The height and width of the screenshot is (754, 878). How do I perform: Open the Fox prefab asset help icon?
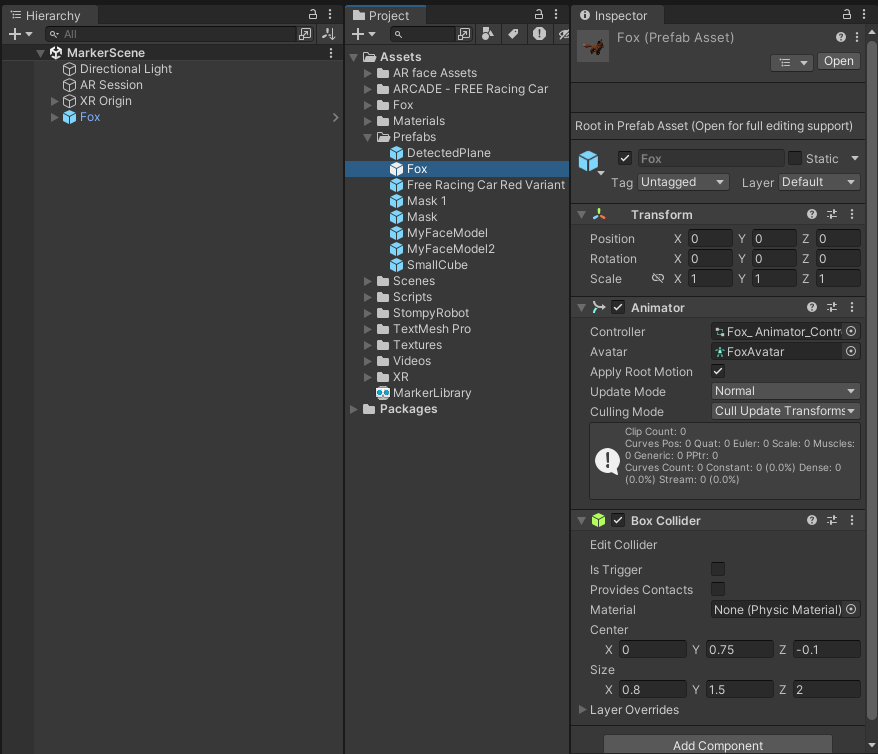click(840, 37)
